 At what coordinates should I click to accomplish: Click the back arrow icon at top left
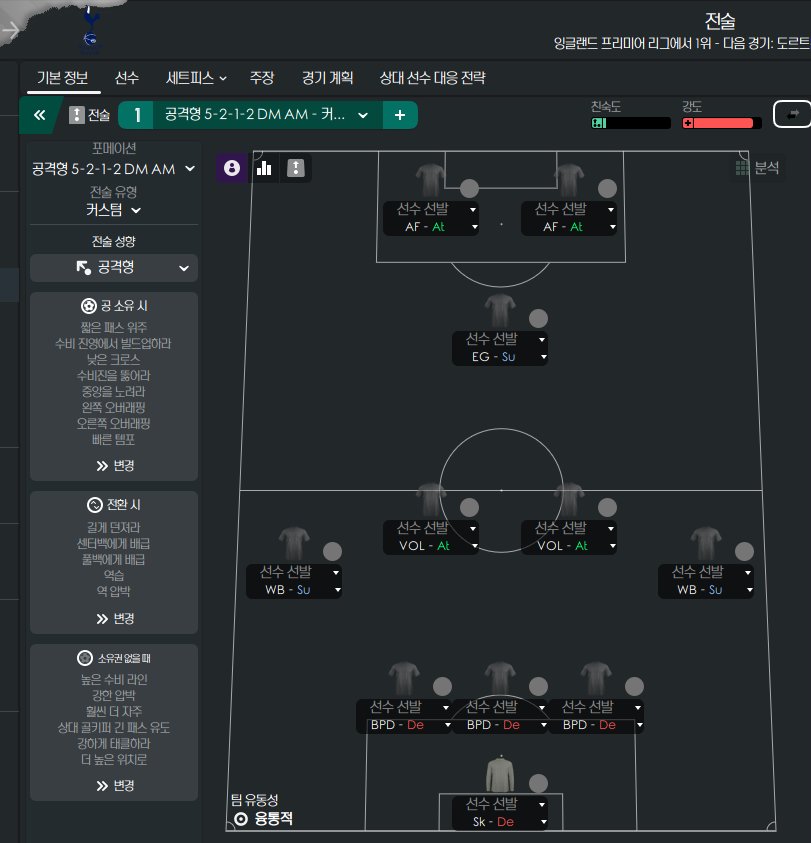coord(10,30)
